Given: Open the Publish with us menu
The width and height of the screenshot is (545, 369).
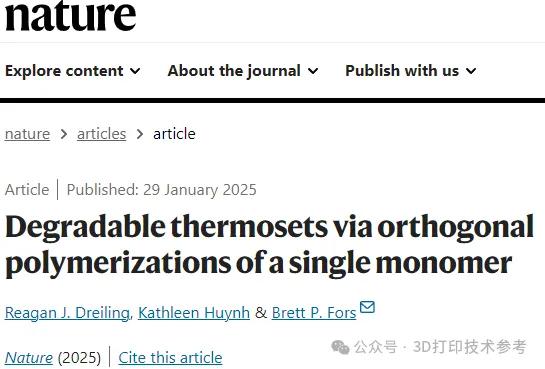Looking at the screenshot, I should tap(410, 71).
